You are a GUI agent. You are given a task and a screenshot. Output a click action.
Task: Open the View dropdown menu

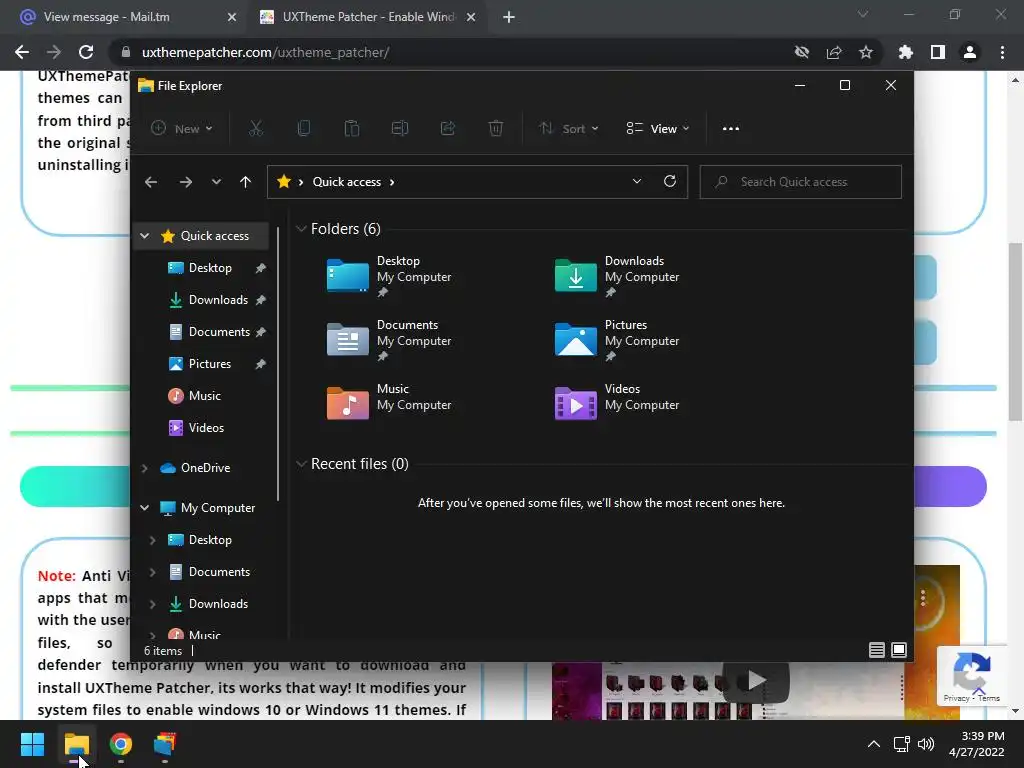coord(658,129)
